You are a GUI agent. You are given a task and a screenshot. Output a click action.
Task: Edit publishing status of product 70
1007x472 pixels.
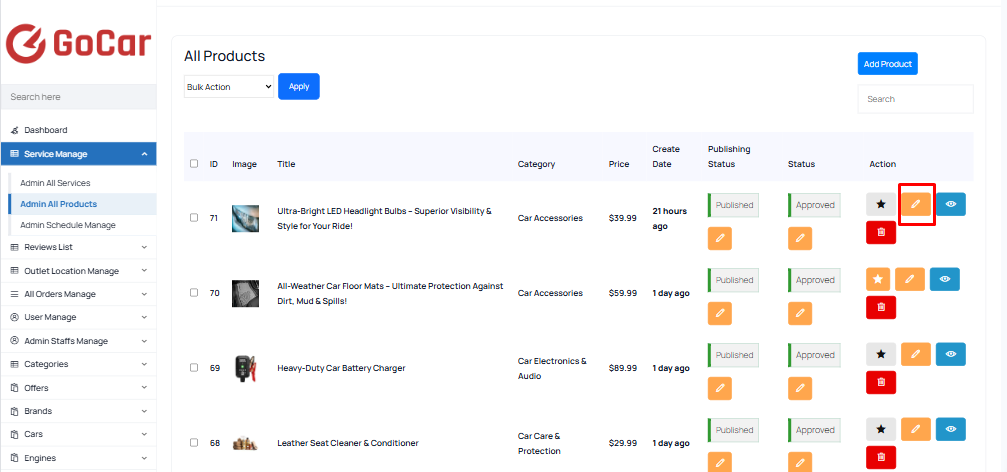pyautogui.click(x=720, y=313)
